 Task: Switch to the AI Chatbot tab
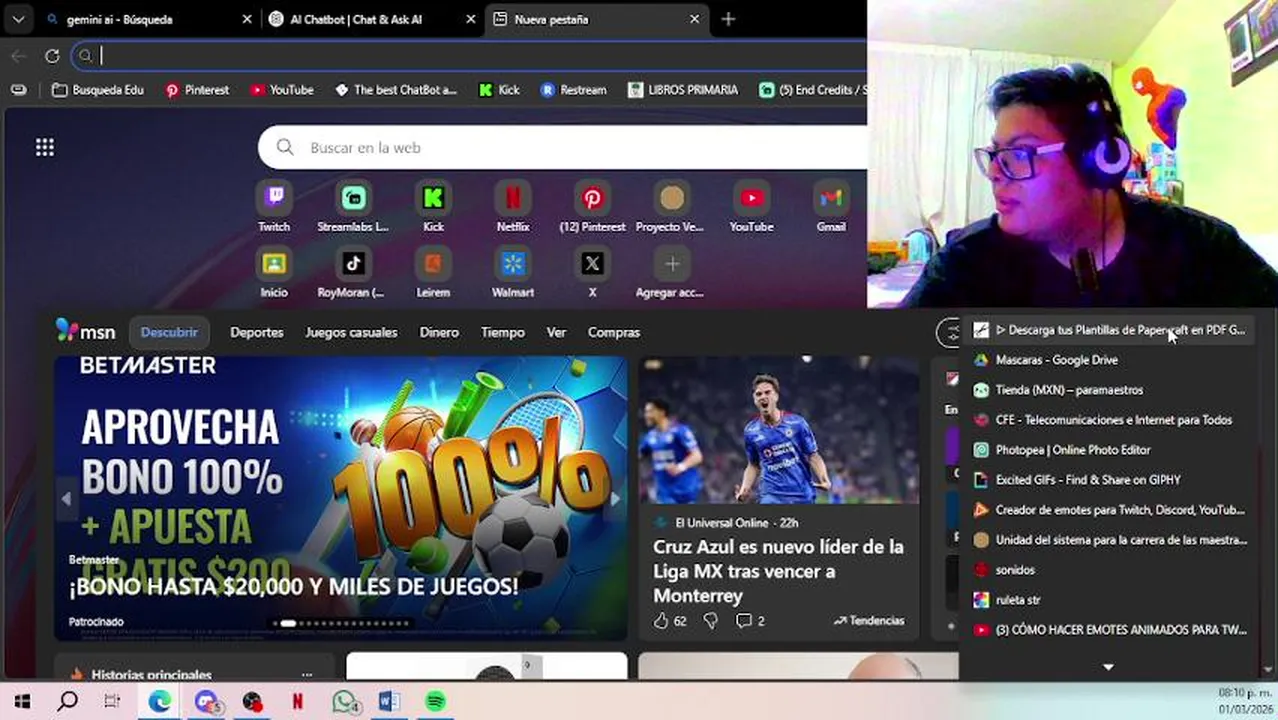tap(371, 19)
